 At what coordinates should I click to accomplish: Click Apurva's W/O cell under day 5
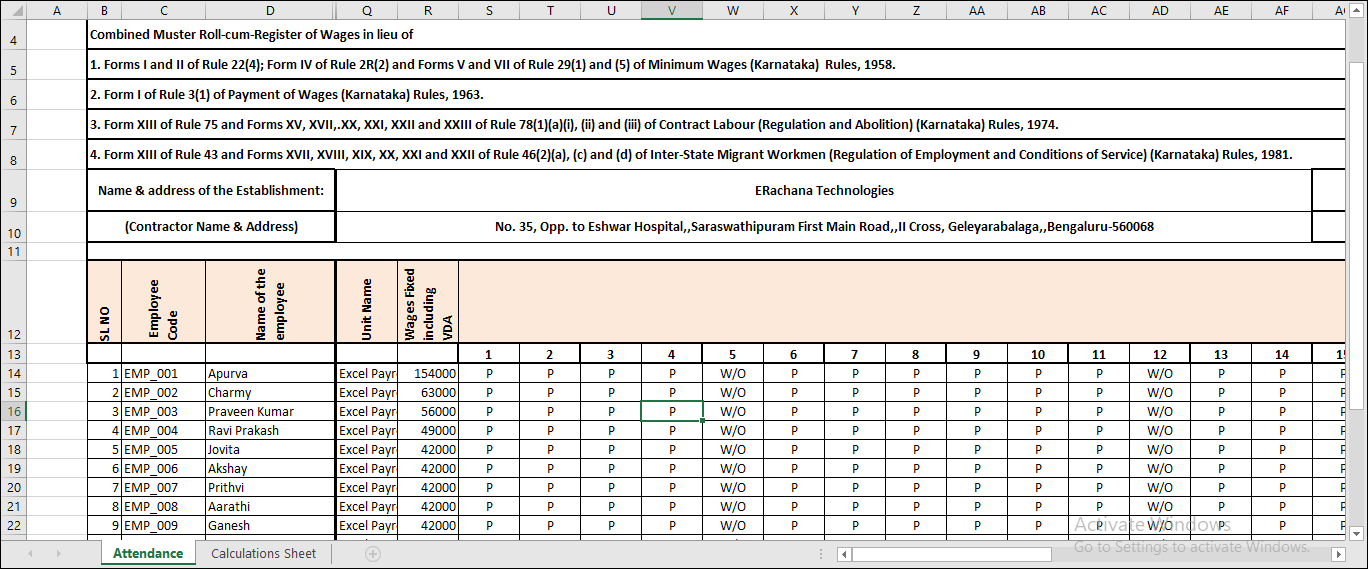click(733, 373)
